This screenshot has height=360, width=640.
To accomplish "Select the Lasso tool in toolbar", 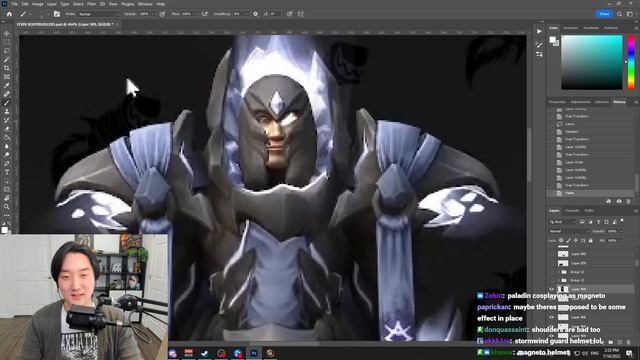I will click(x=7, y=51).
